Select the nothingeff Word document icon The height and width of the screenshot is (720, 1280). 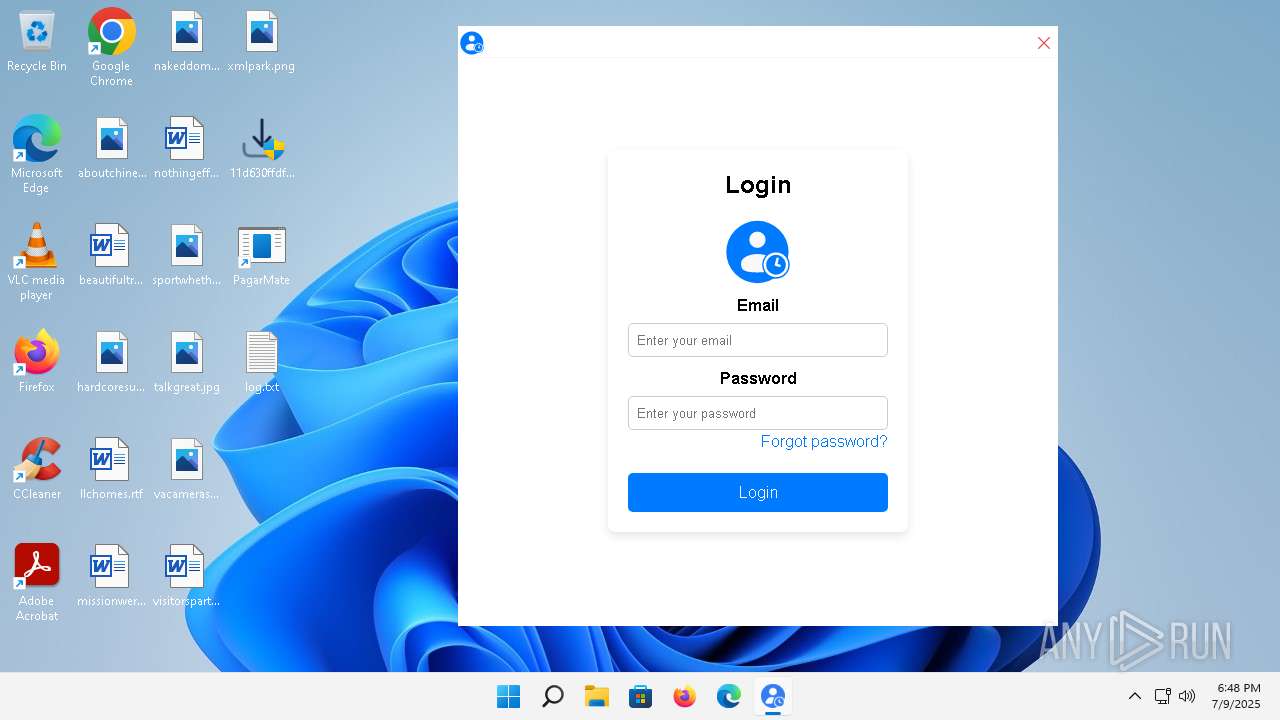tap(187, 148)
